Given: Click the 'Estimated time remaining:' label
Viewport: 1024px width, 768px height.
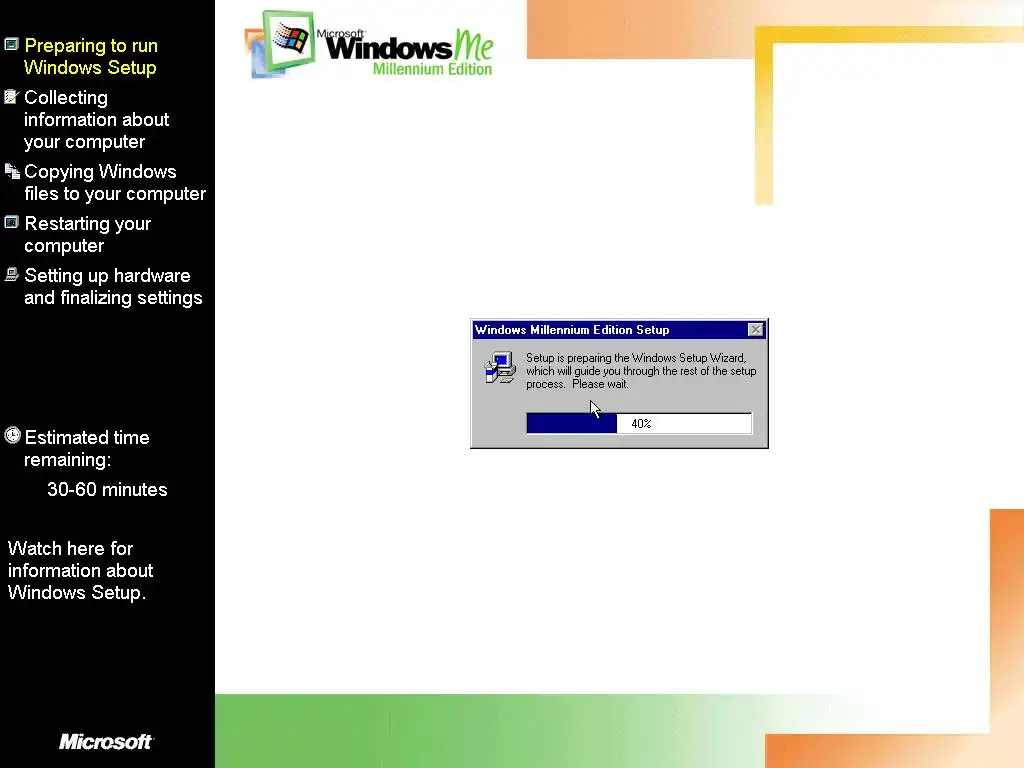Looking at the screenshot, I should [87, 448].
